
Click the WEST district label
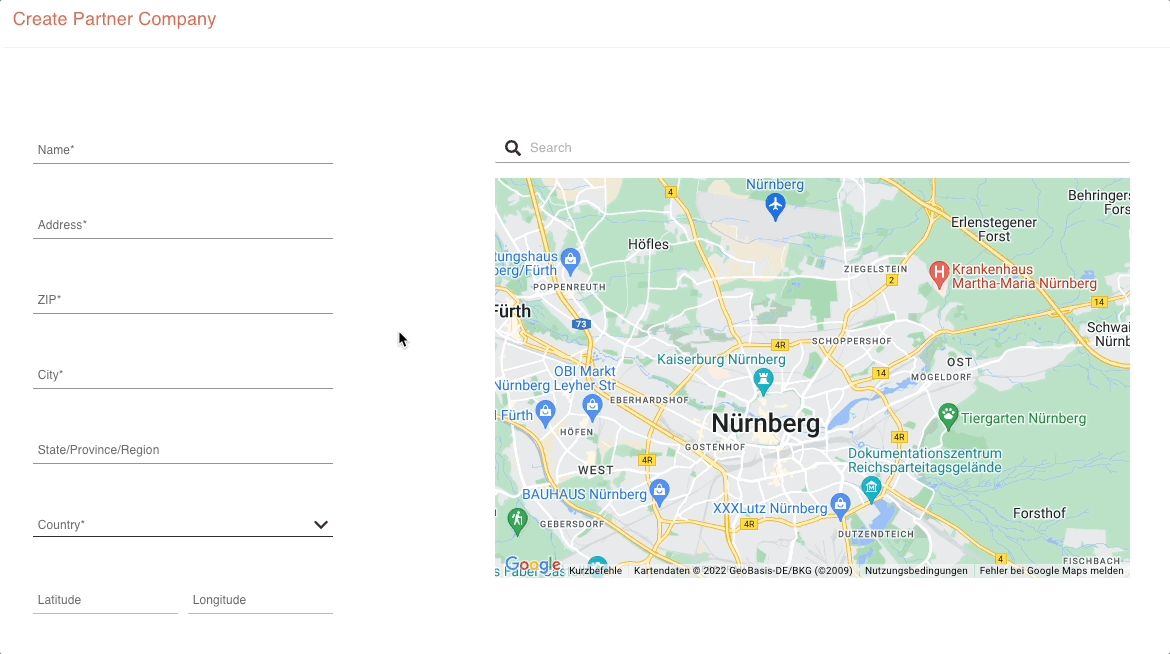[x=595, y=470]
